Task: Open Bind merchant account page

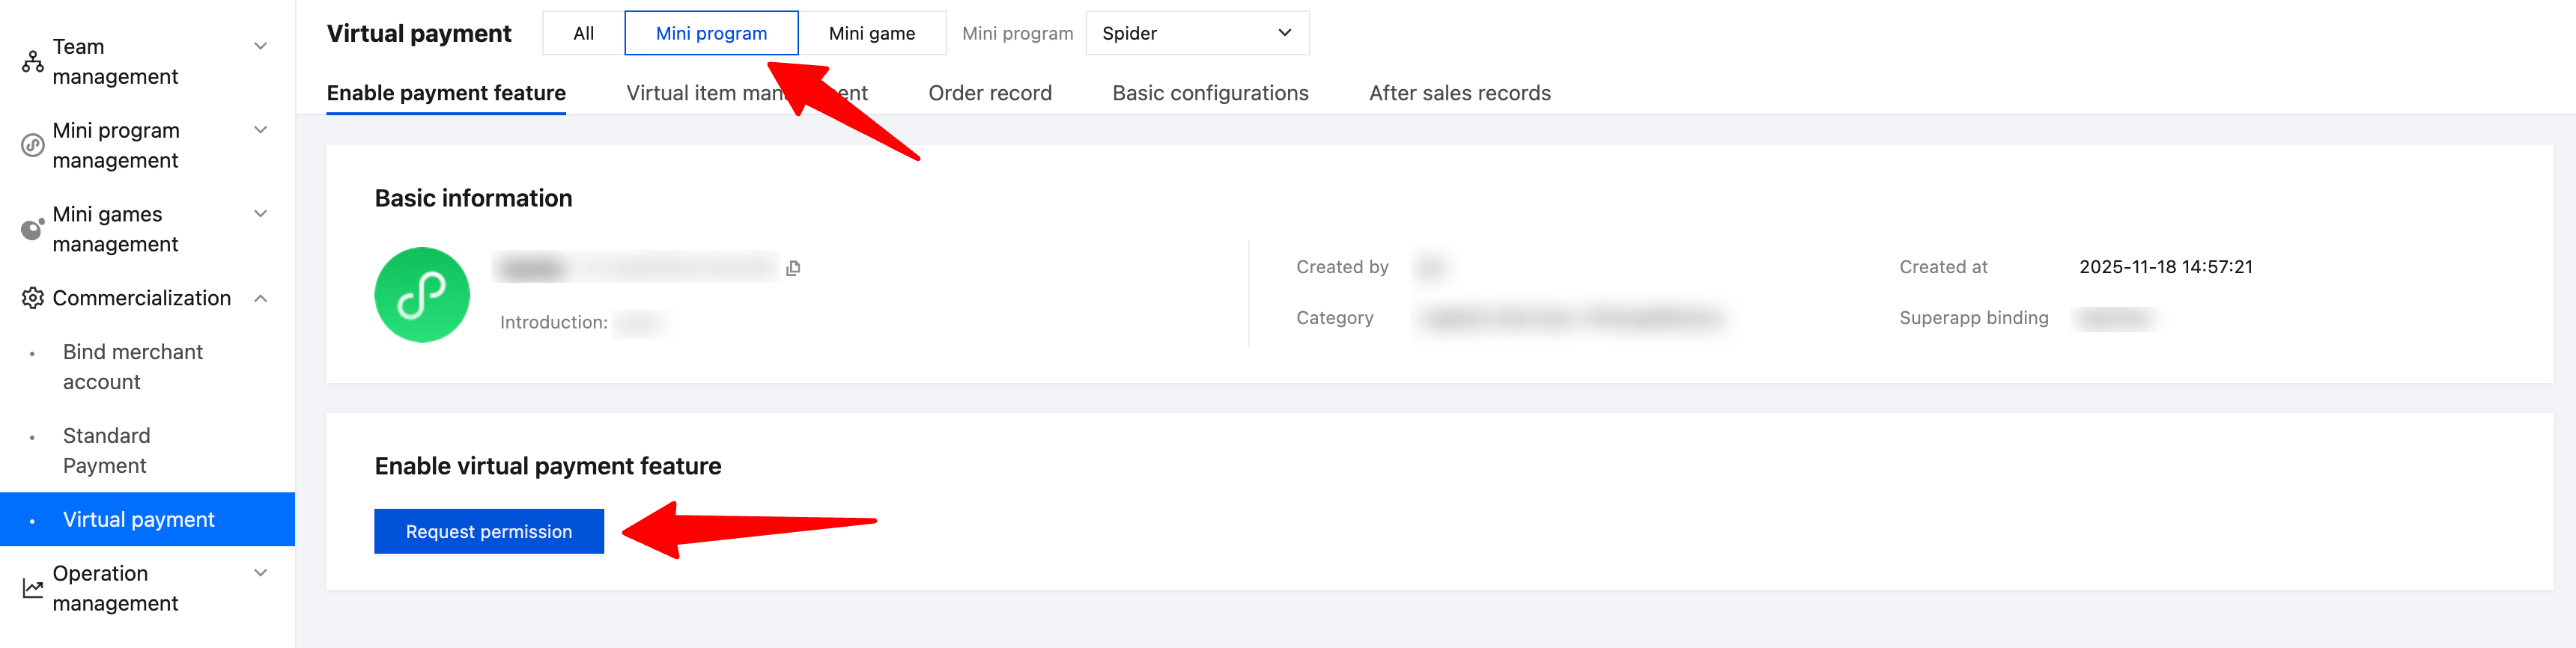Action: 133,367
